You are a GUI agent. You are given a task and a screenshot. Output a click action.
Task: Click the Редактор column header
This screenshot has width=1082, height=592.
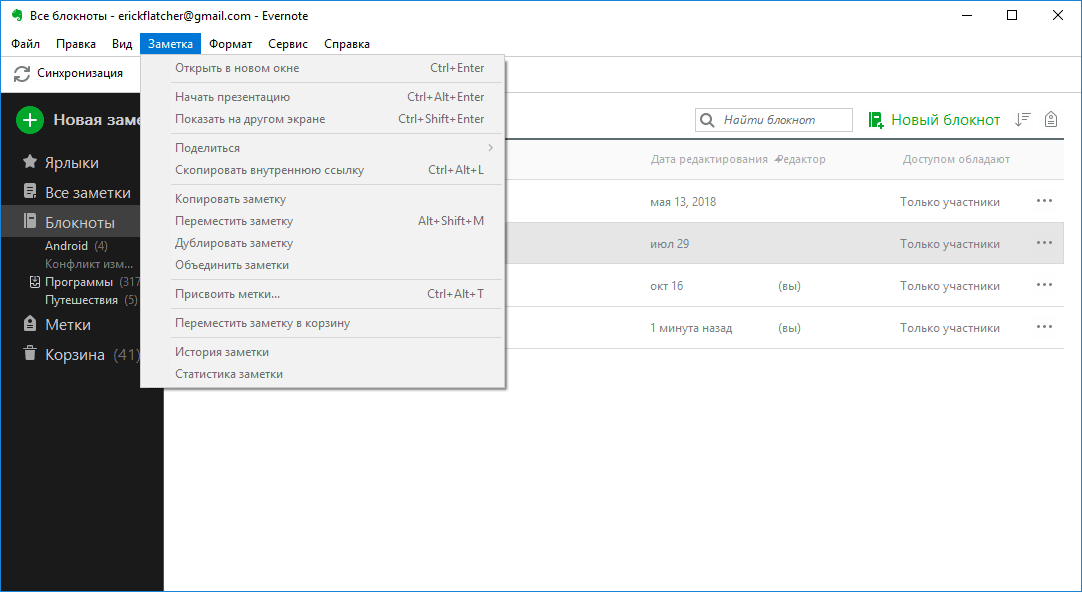tap(801, 159)
